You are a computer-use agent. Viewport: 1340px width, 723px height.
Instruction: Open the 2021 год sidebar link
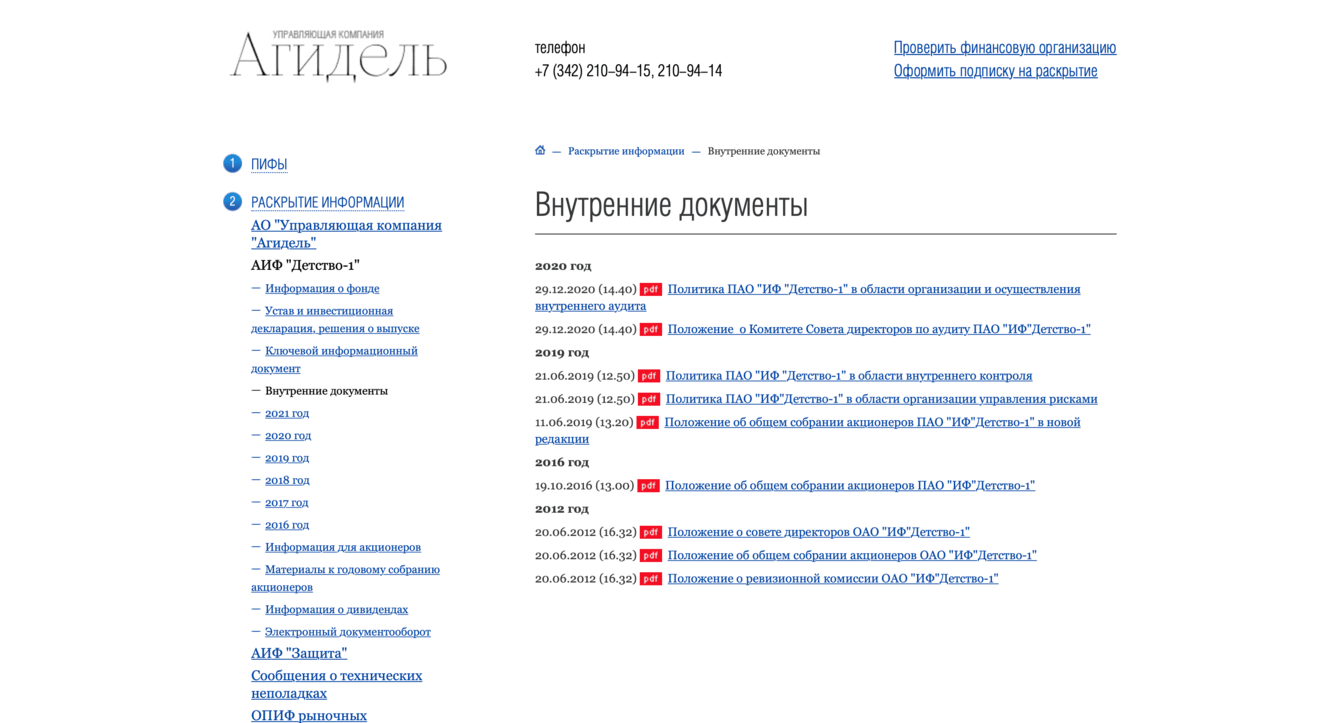pyautogui.click(x=287, y=413)
